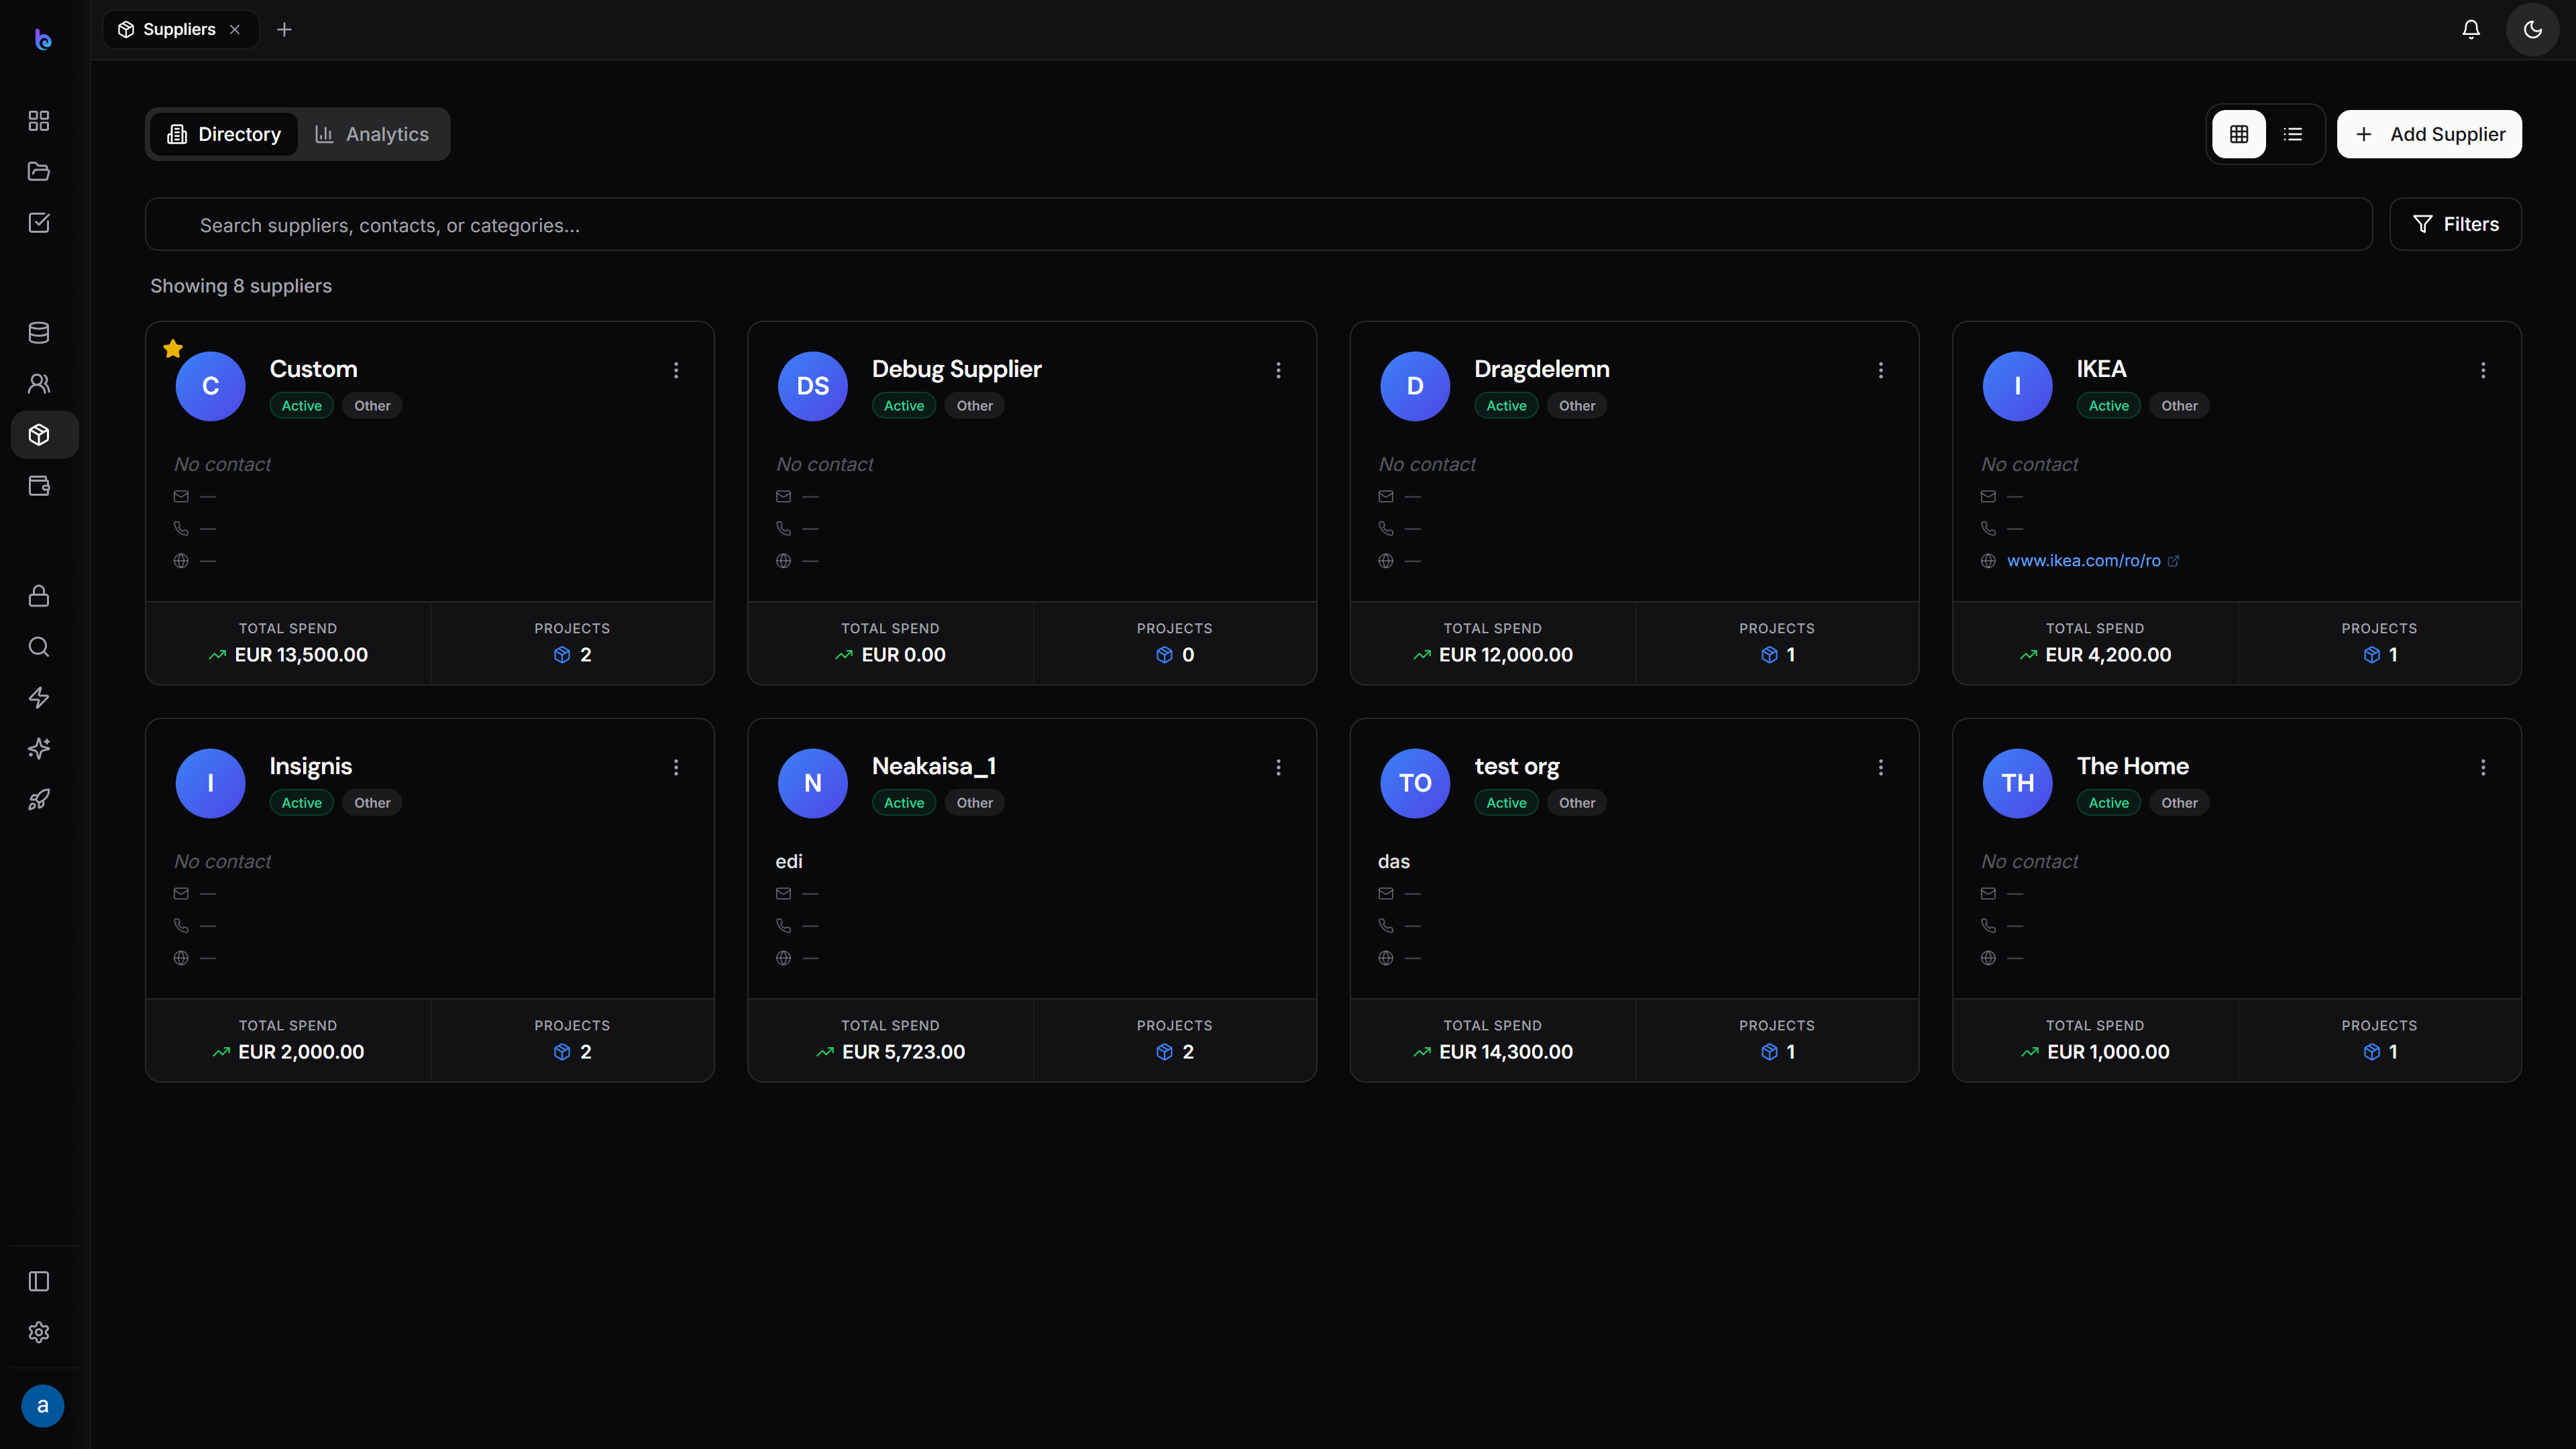
Task: Select the Suppliers tab
Action: coord(180,30)
